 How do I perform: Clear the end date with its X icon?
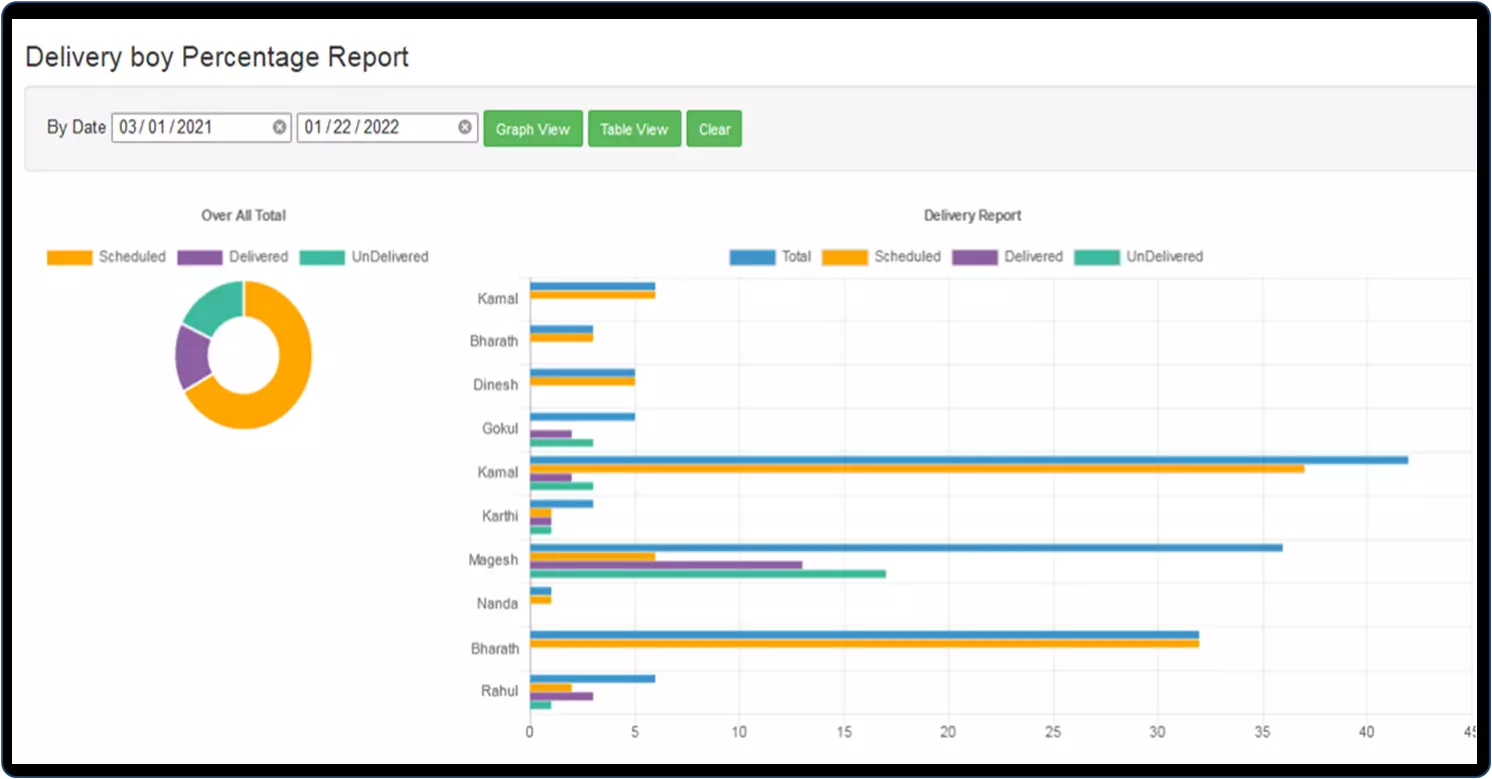[465, 128]
